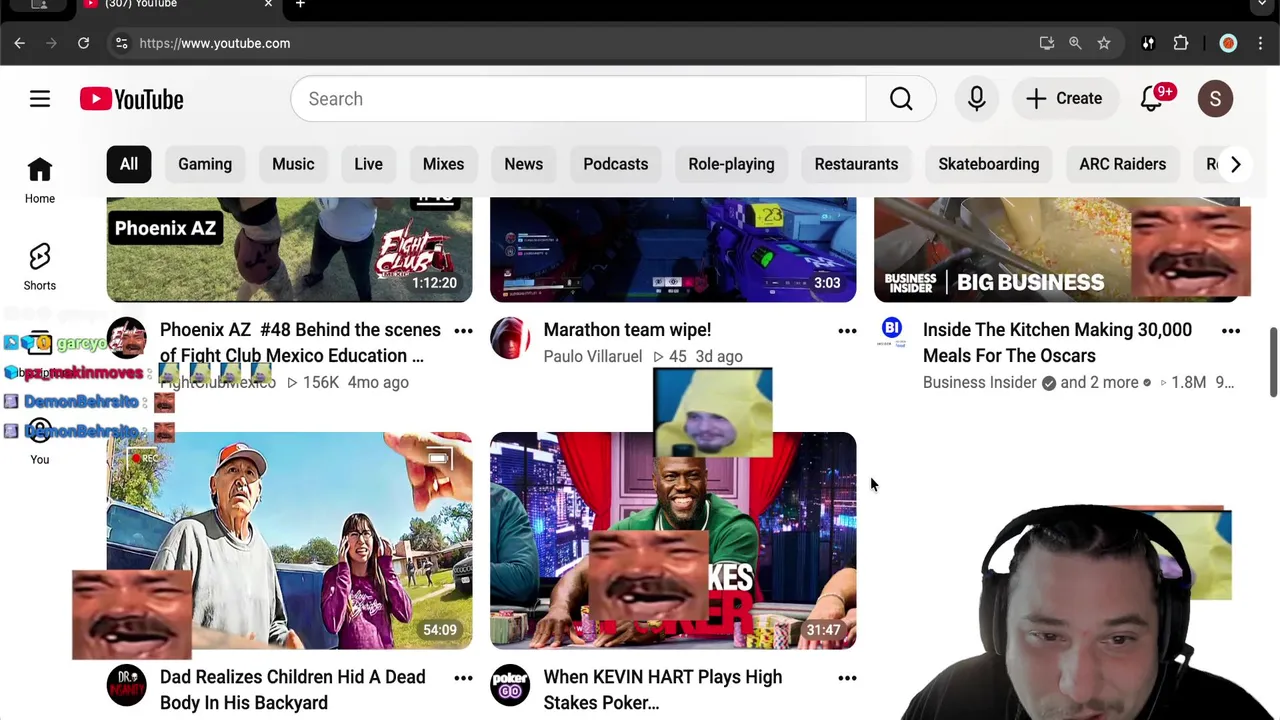Open the browser zoom magnifier icon
Viewport: 1280px width, 720px height.
click(x=1075, y=43)
